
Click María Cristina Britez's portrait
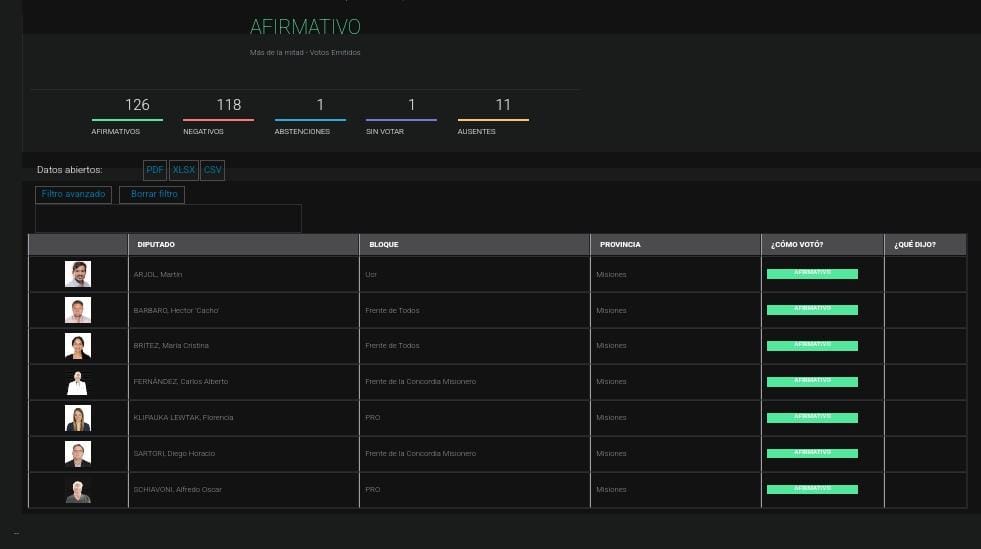pyautogui.click(x=78, y=346)
